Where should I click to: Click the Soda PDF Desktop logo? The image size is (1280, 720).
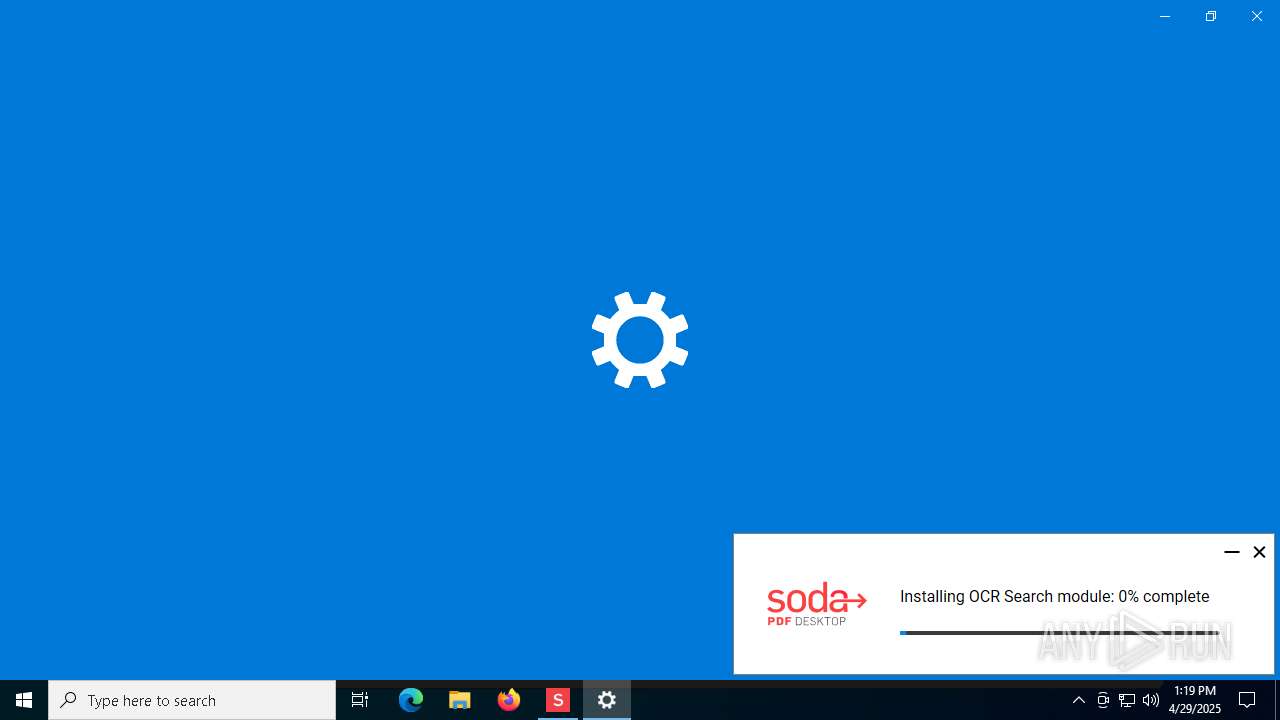click(817, 604)
